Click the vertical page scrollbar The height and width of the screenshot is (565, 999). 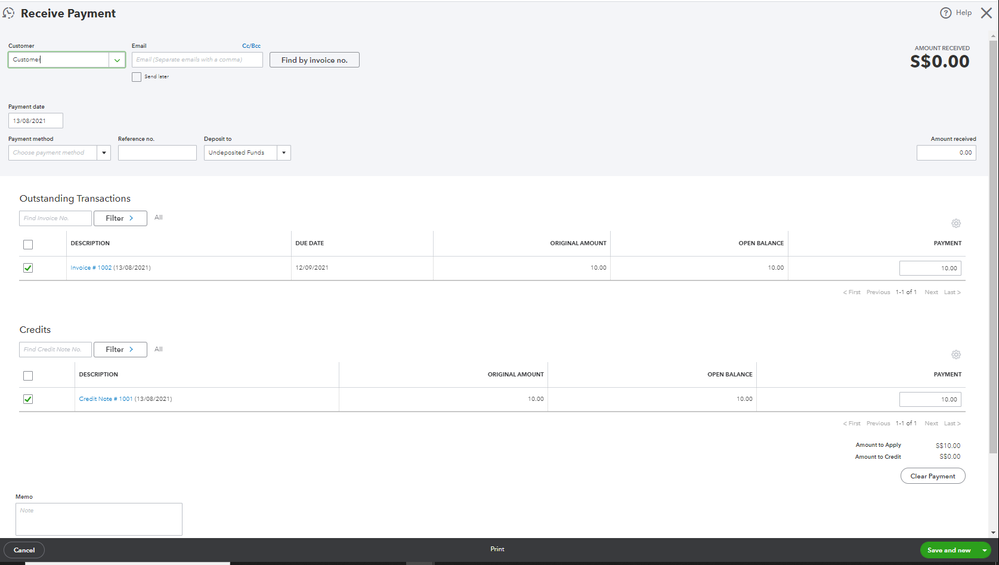[x=993, y=245]
